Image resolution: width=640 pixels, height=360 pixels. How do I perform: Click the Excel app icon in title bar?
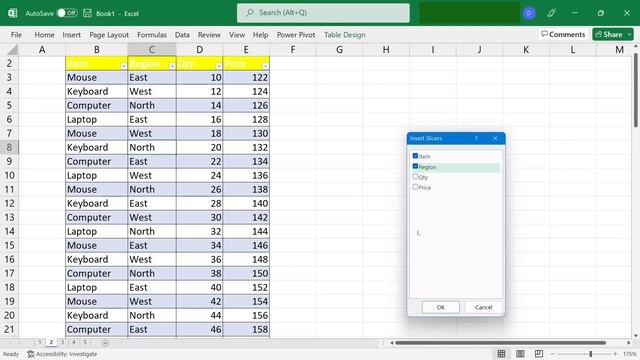[13, 13]
